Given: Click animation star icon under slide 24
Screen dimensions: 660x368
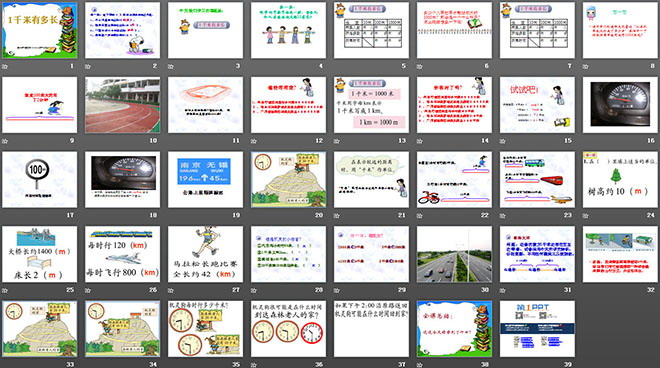Looking at the screenshot, I should click(x=585, y=216).
